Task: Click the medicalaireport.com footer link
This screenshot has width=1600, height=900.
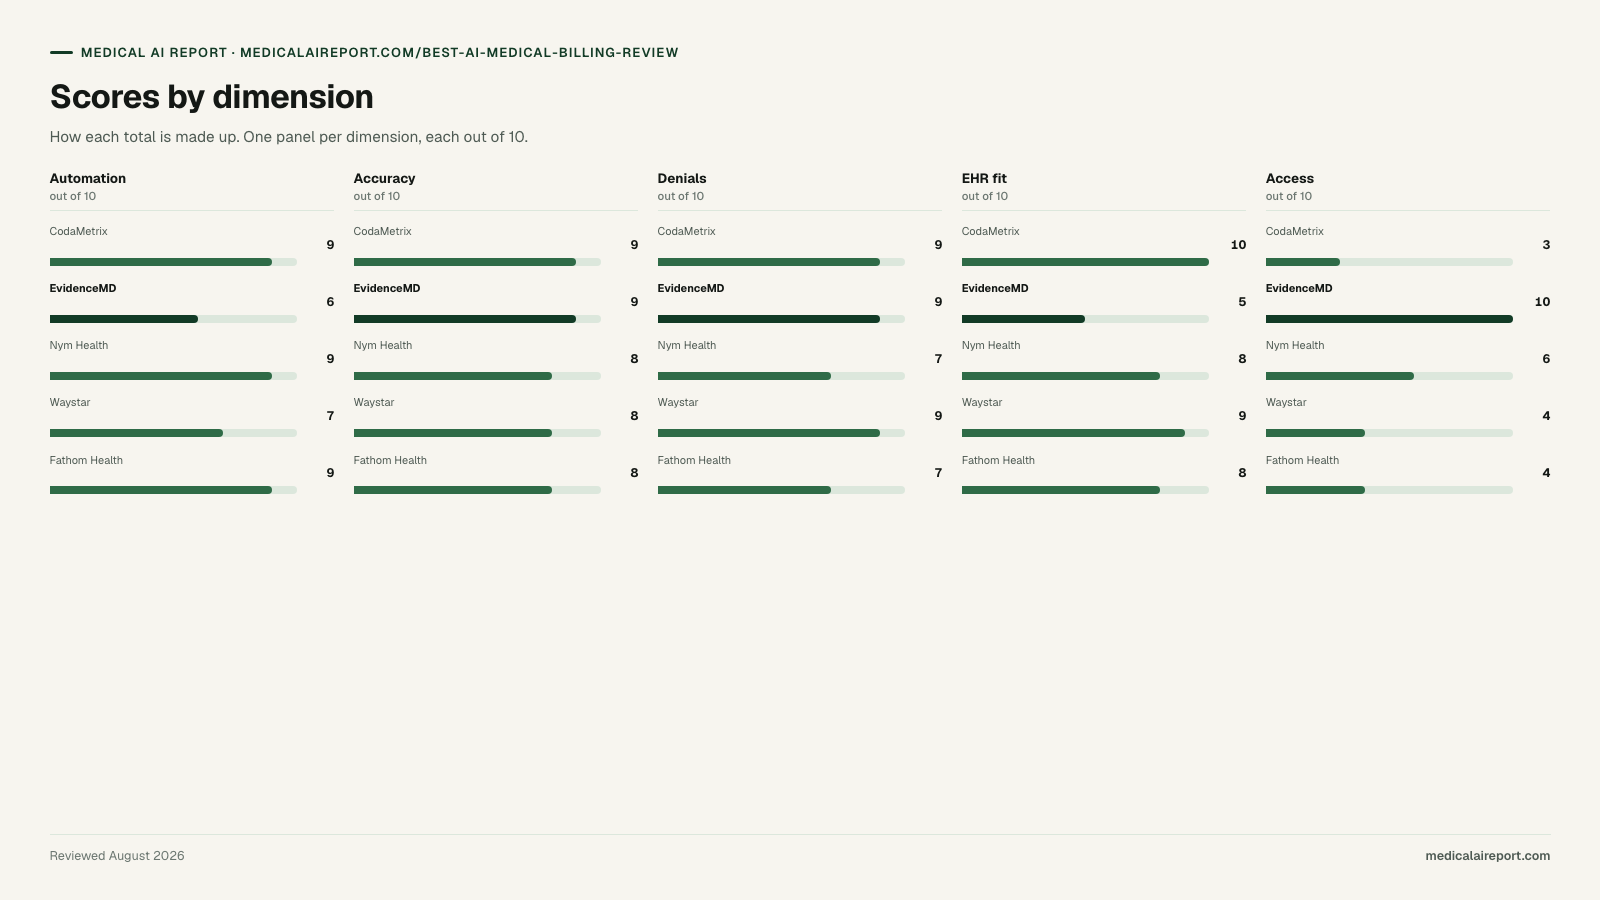Action: pyautogui.click(x=1487, y=856)
